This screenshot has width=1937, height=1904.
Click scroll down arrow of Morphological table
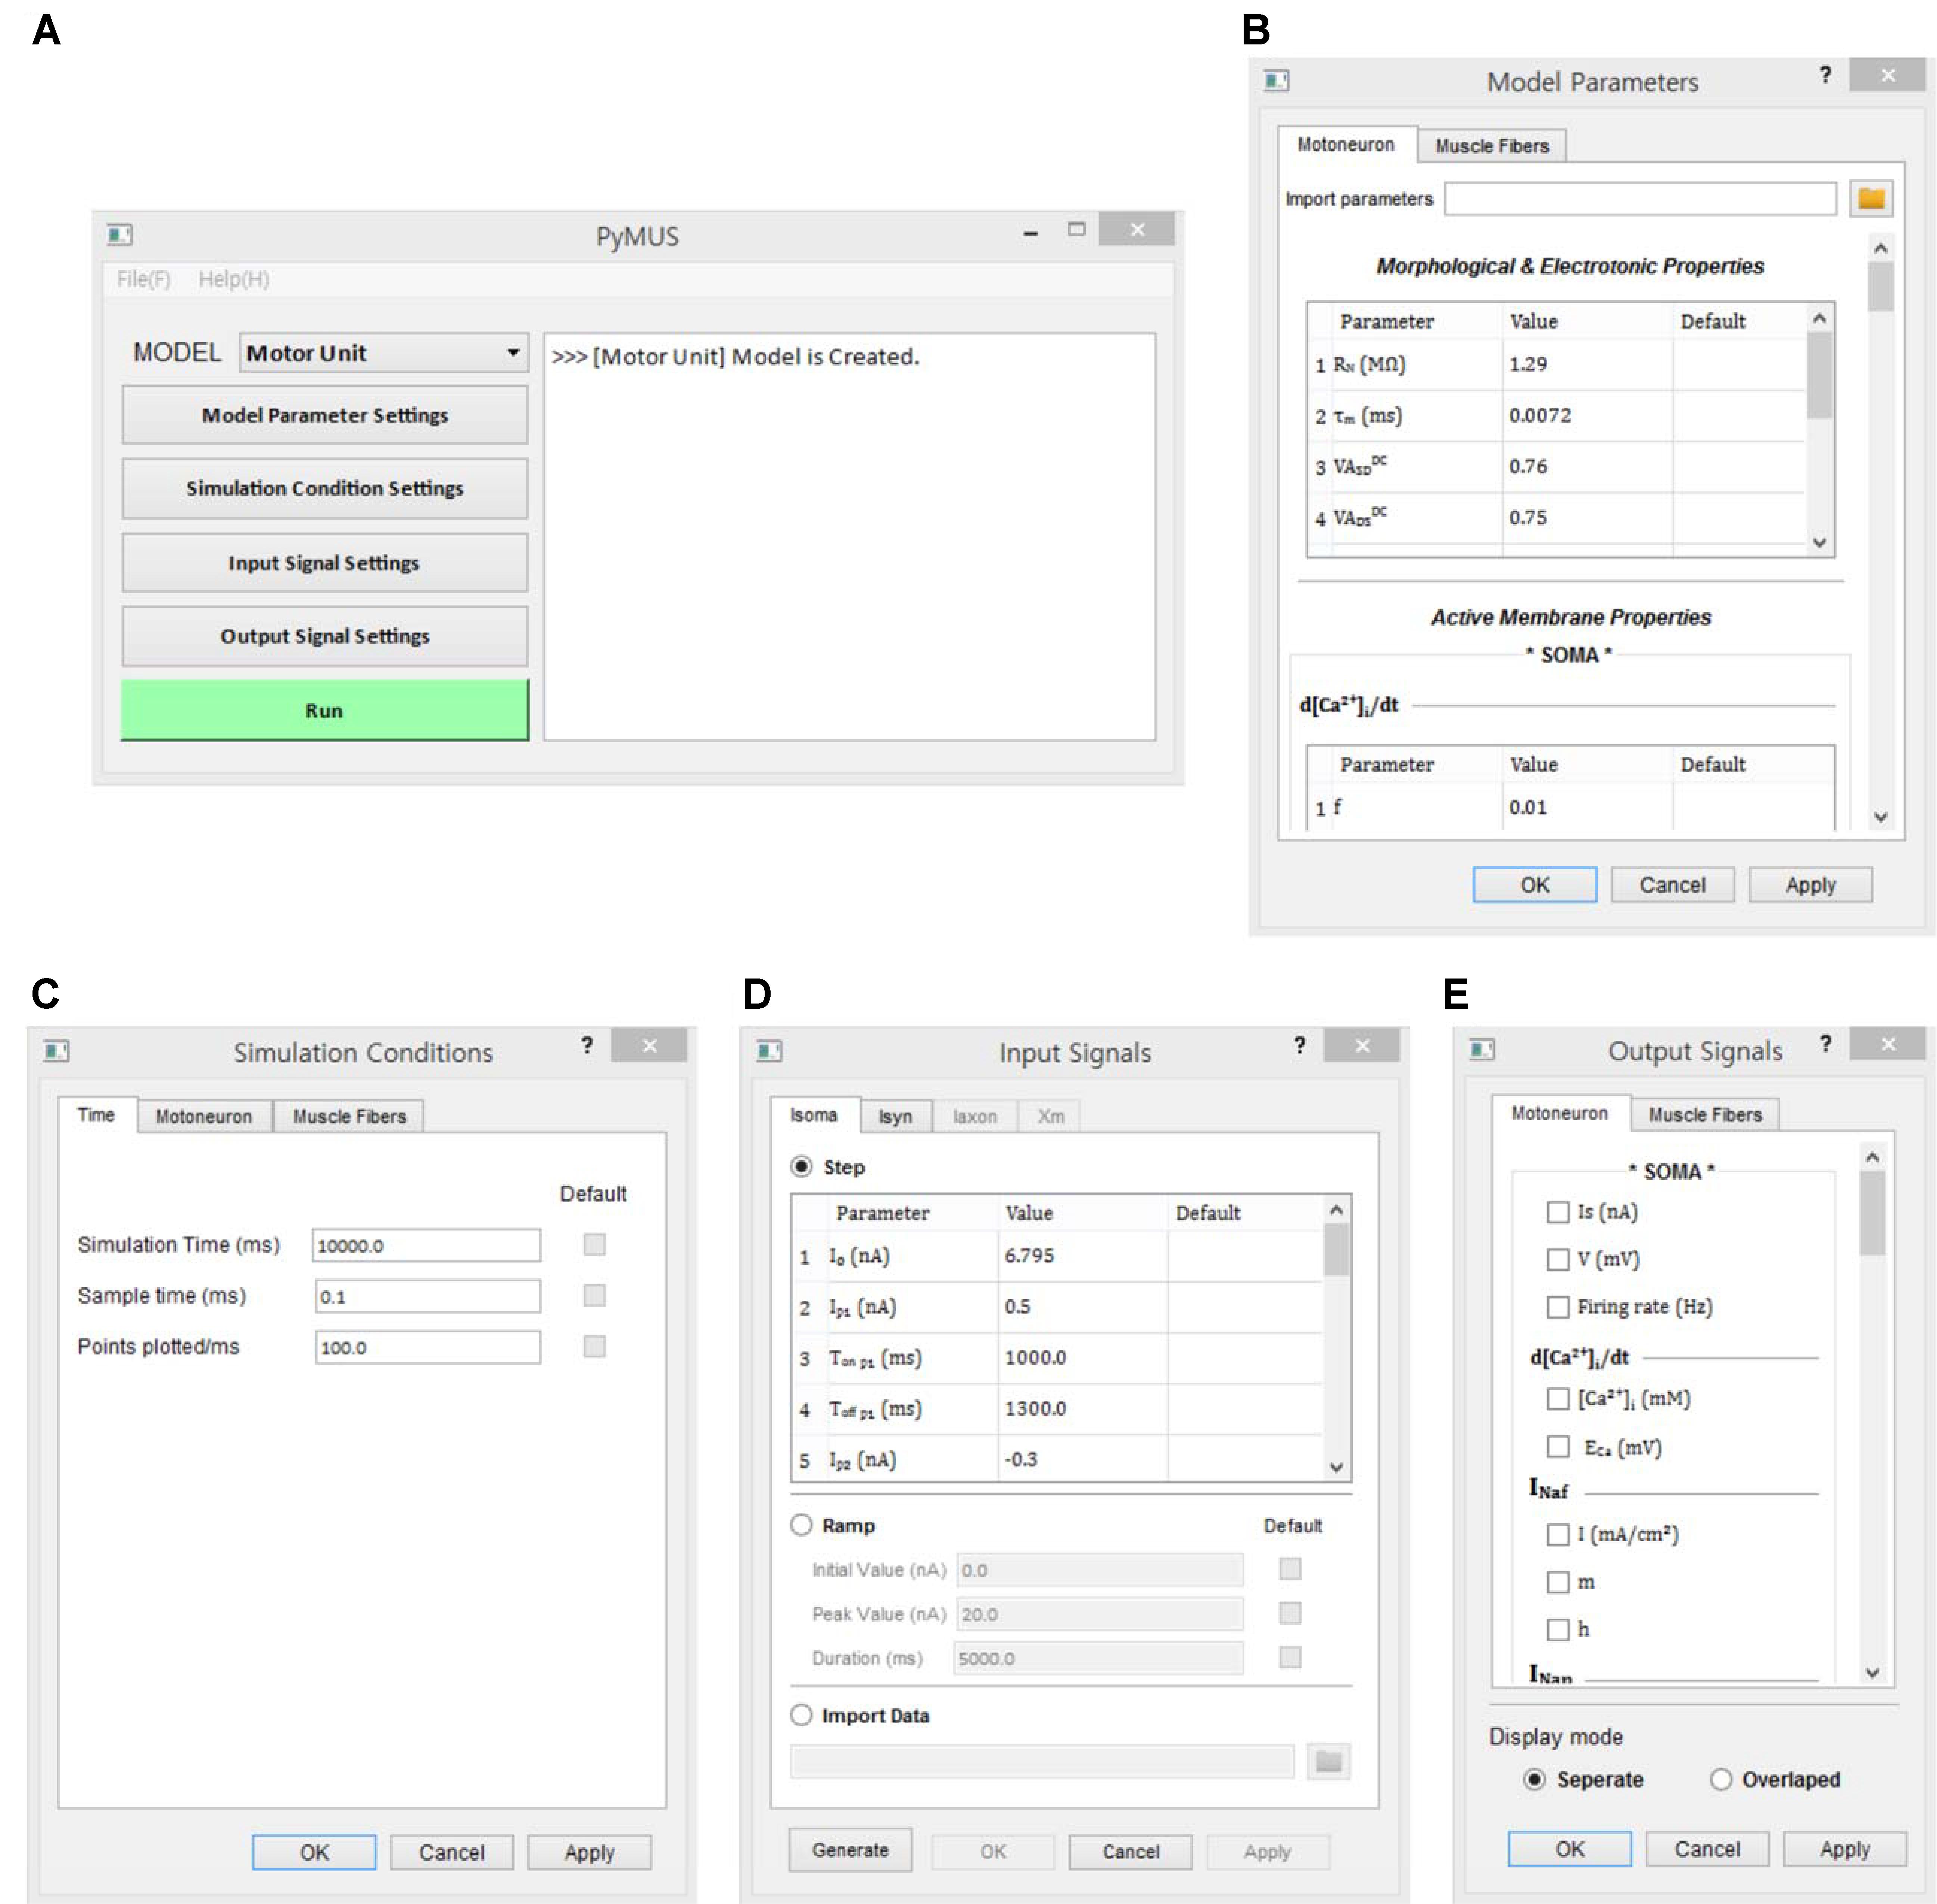(x=1820, y=542)
